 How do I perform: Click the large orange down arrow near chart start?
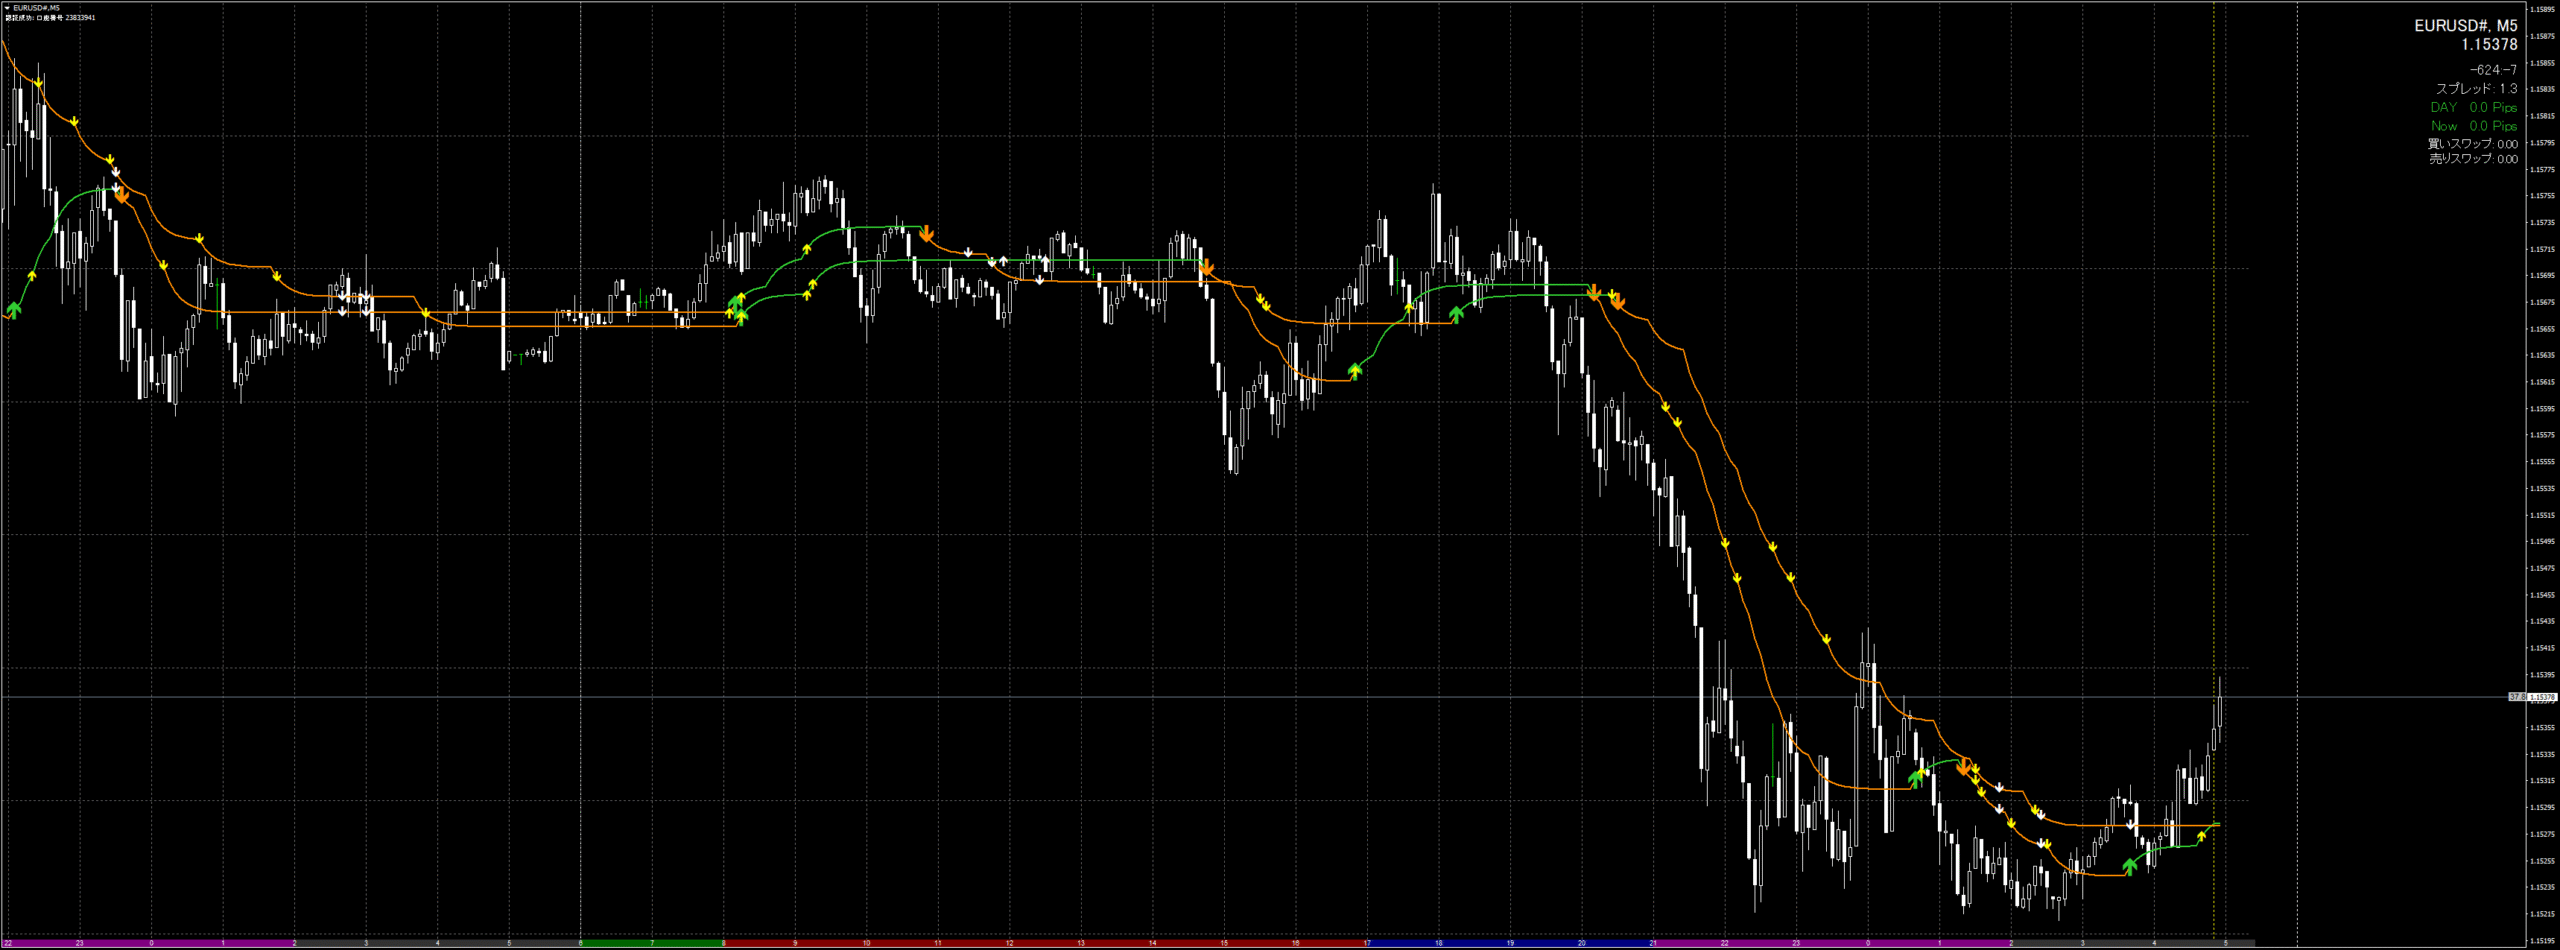pyautogui.click(x=122, y=196)
